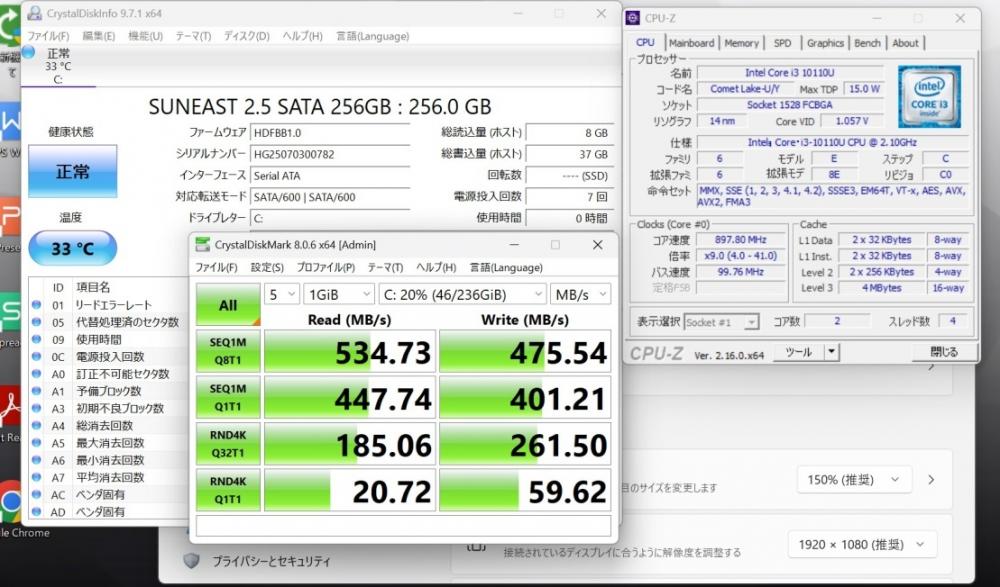Select the AD ベンダ固有 status icon
Image resolution: width=1000 pixels, height=587 pixels.
click(36, 512)
